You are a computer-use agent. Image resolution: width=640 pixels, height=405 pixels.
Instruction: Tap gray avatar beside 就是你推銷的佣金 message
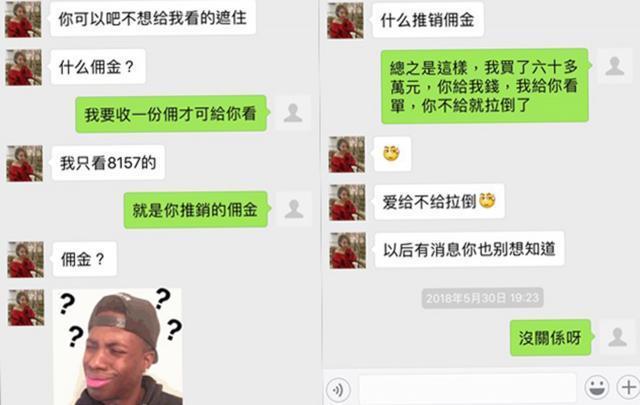tap(294, 209)
